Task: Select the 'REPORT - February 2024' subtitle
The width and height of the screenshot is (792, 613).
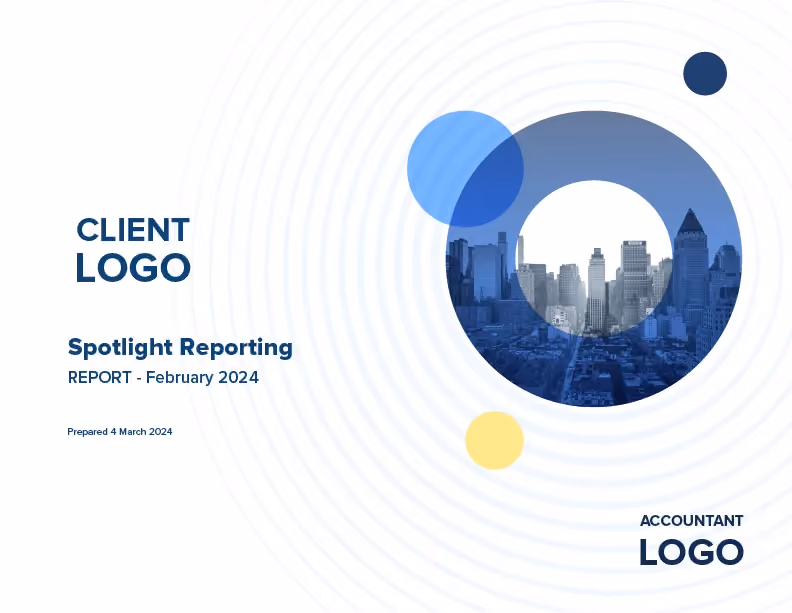Action: pyautogui.click(x=163, y=378)
